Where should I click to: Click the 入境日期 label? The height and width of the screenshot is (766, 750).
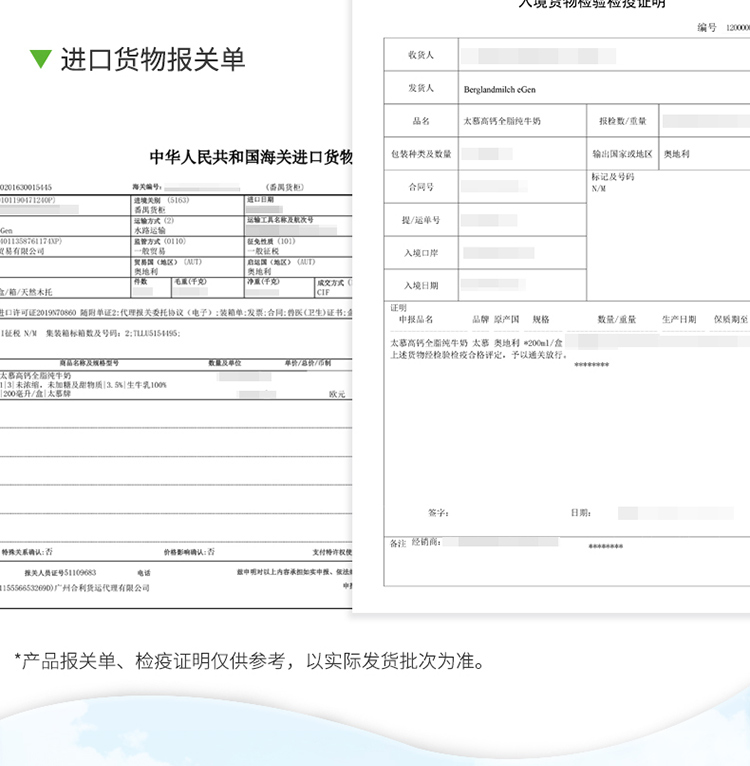[x=421, y=286]
